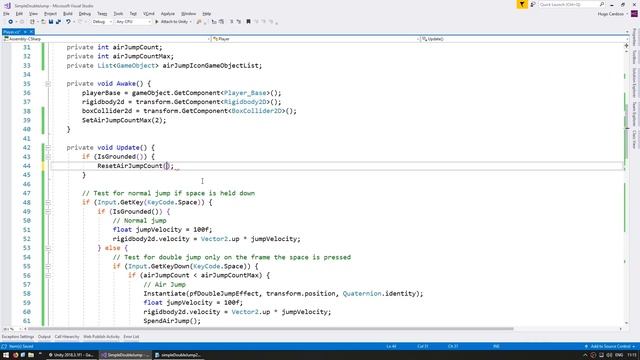Open the Exception Settings bottom tab
Viewport: 640px width, 360px height.
pos(18,337)
